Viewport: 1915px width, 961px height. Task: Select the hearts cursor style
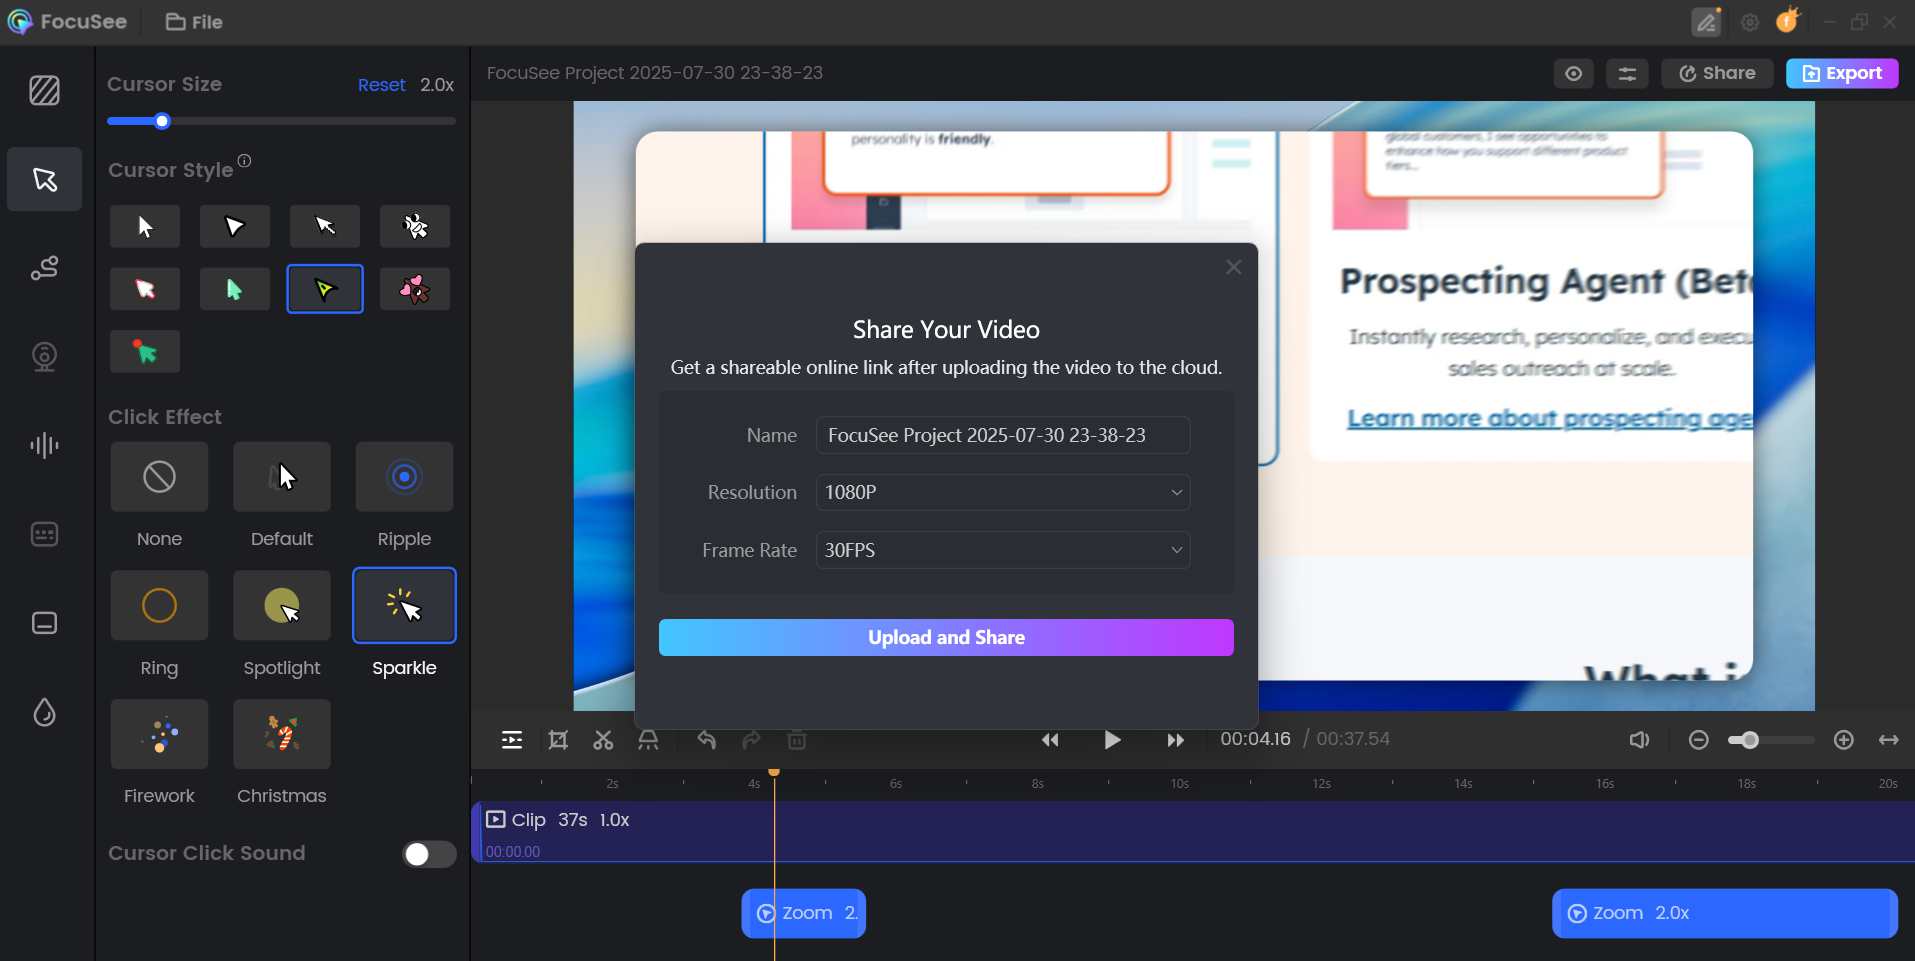point(415,289)
